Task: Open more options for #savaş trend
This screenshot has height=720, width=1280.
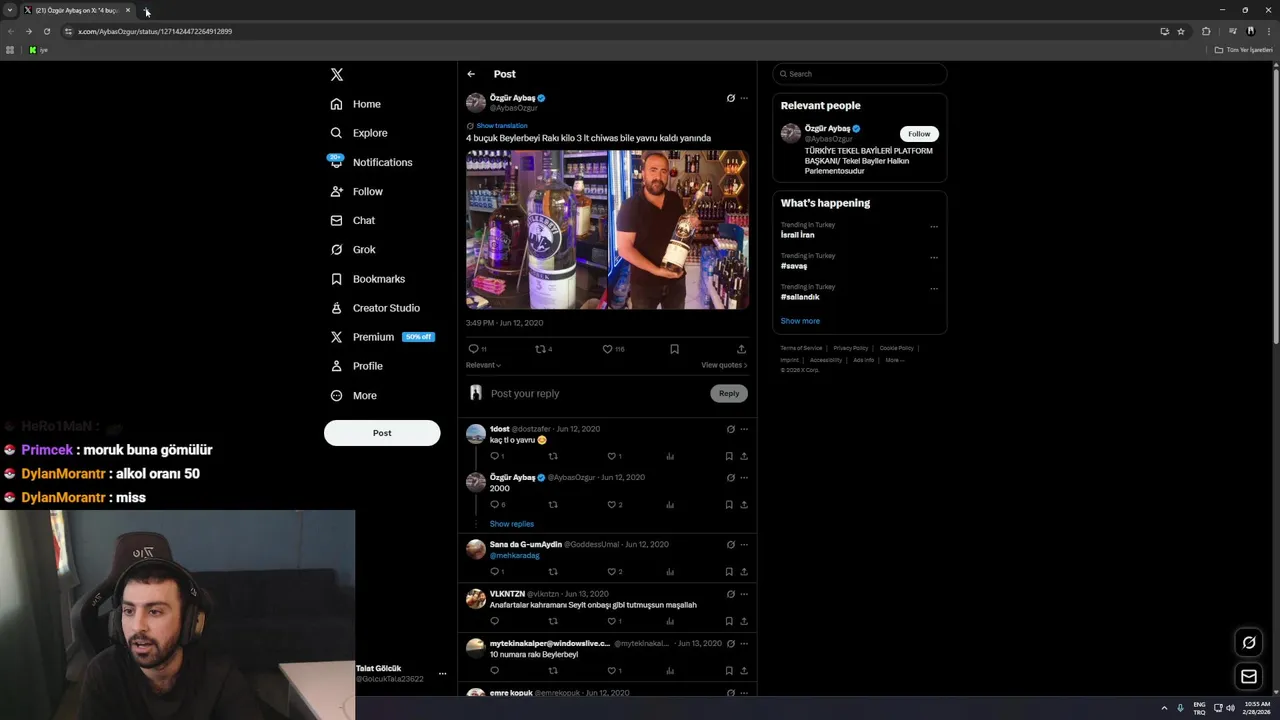Action: pyautogui.click(x=934, y=257)
